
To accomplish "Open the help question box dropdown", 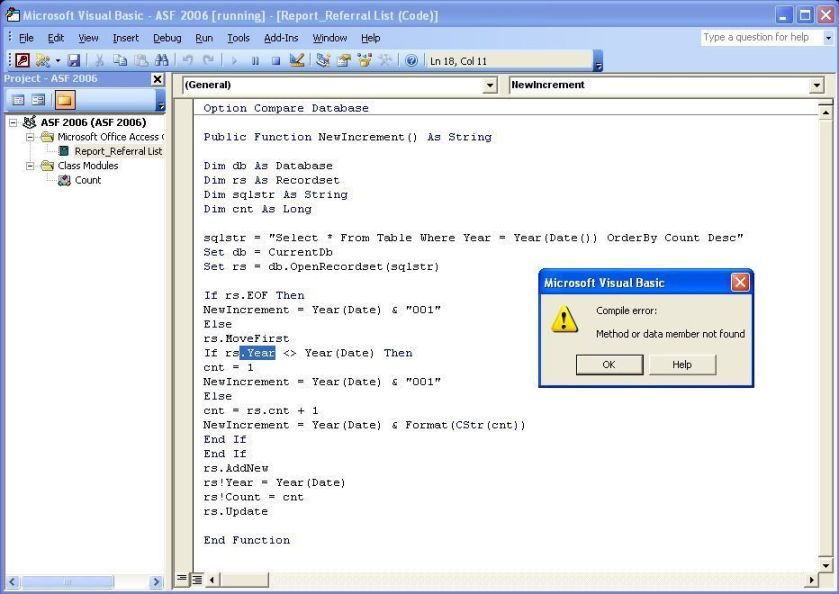I will coord(828,38).
